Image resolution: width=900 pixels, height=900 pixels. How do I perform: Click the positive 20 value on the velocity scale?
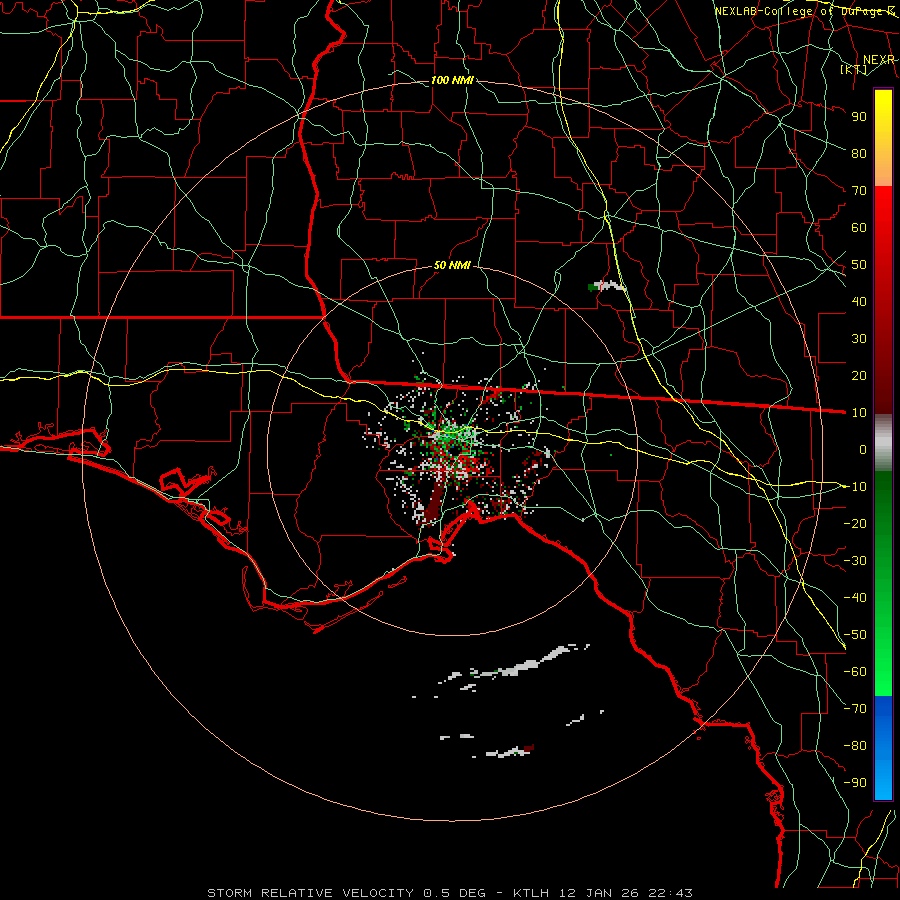tap(859, 375)
